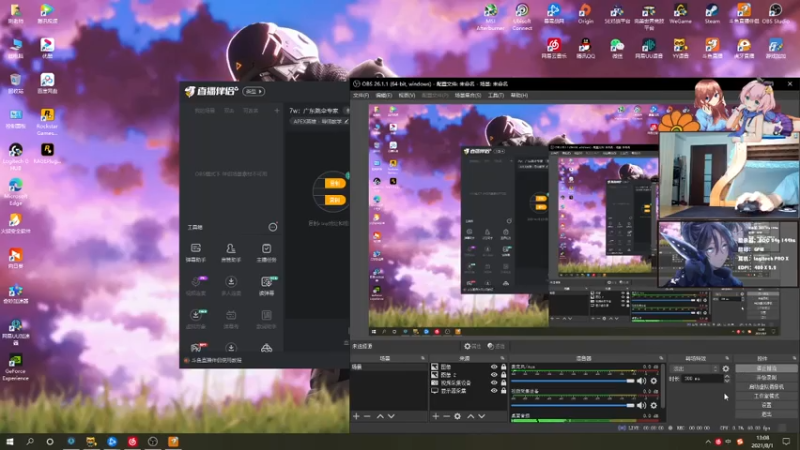Image resolution: width=800 pixels, height=450 pixels.
Task: Open OBS 文件(F) menu
Action: (x=361, y=95)
